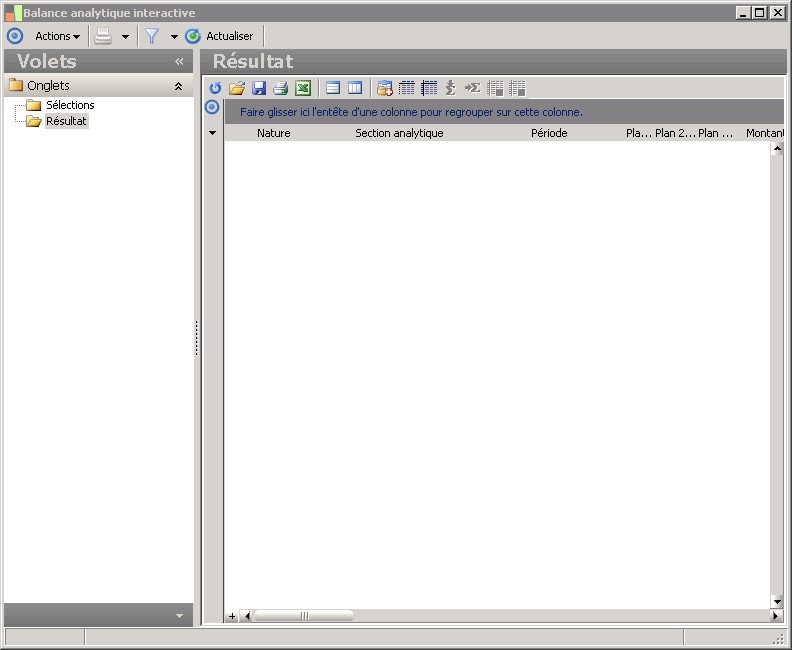The image size is (792, 650).
Task: Select the Résultat tree item
Action: (x=66, y=121)
